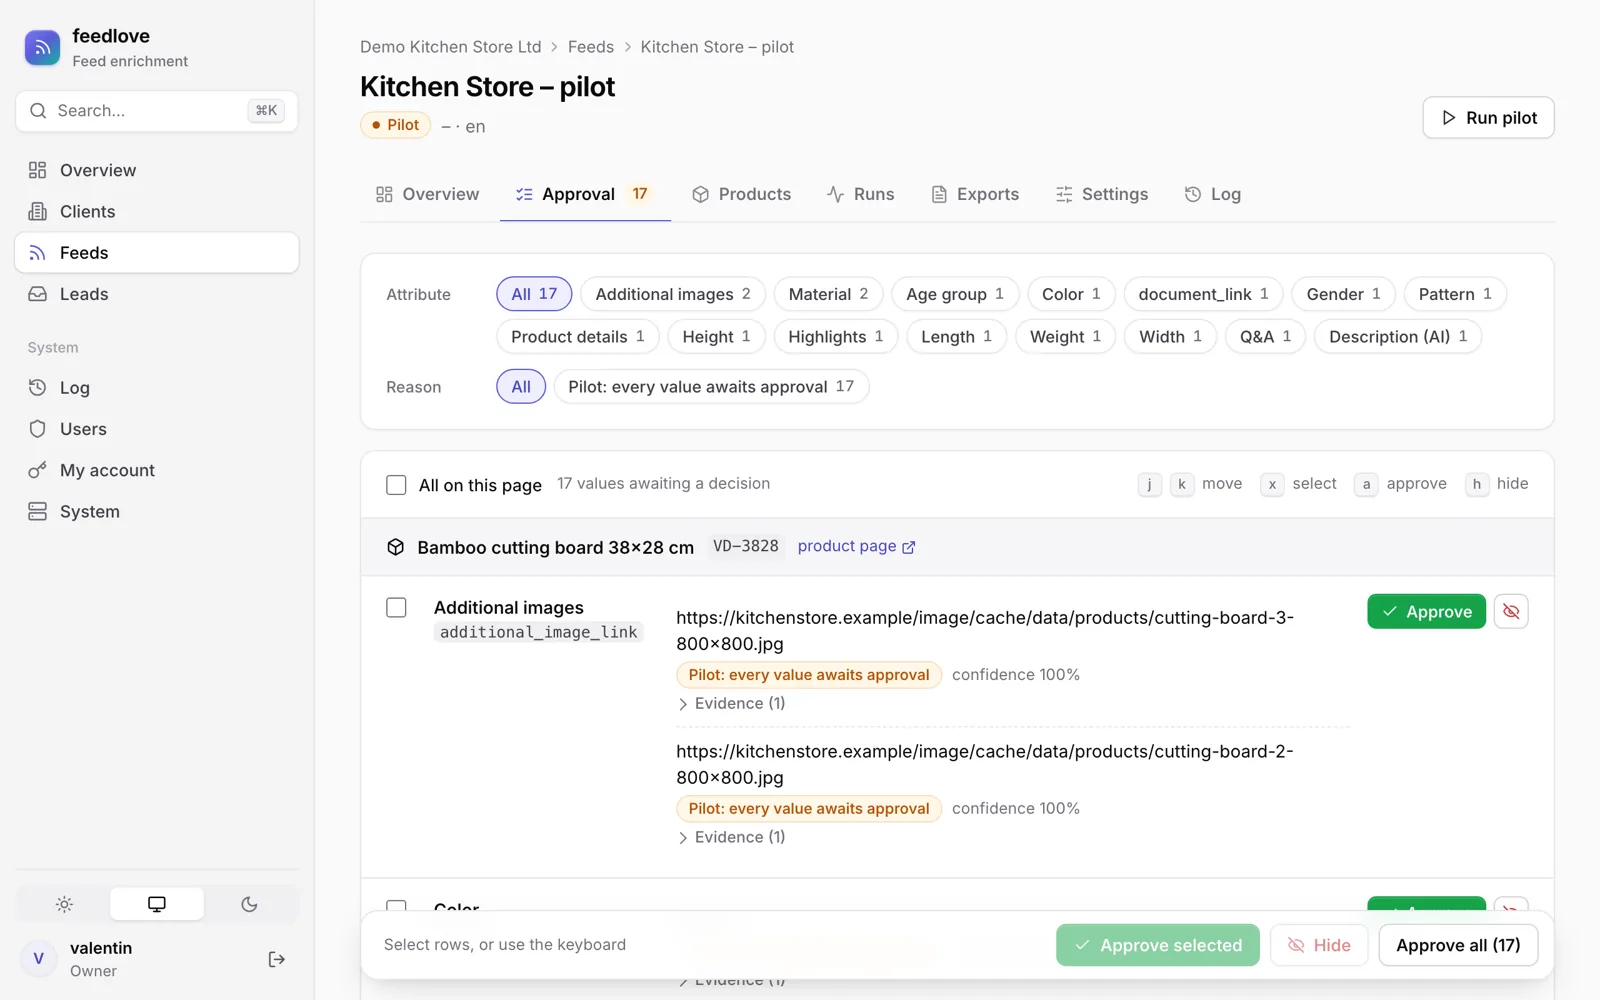This screenshot has width=1600, height=1000.
Task: Switch to the Runs tab
Action: [x=861, y=194]
